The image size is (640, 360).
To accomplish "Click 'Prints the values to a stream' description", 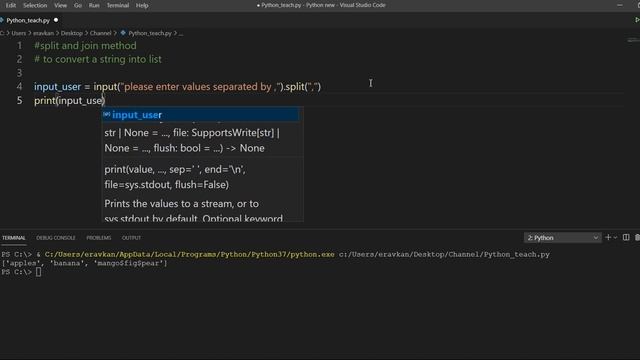I will click(x=181, y=203).
